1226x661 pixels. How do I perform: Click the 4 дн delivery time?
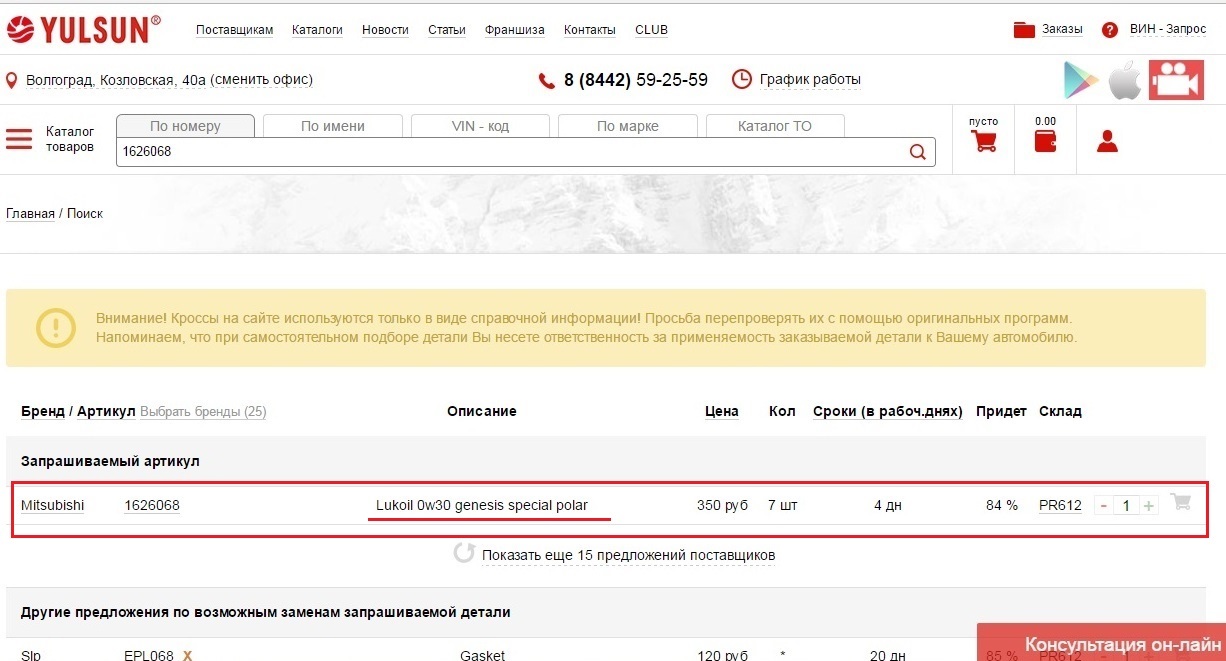(888, 506)
